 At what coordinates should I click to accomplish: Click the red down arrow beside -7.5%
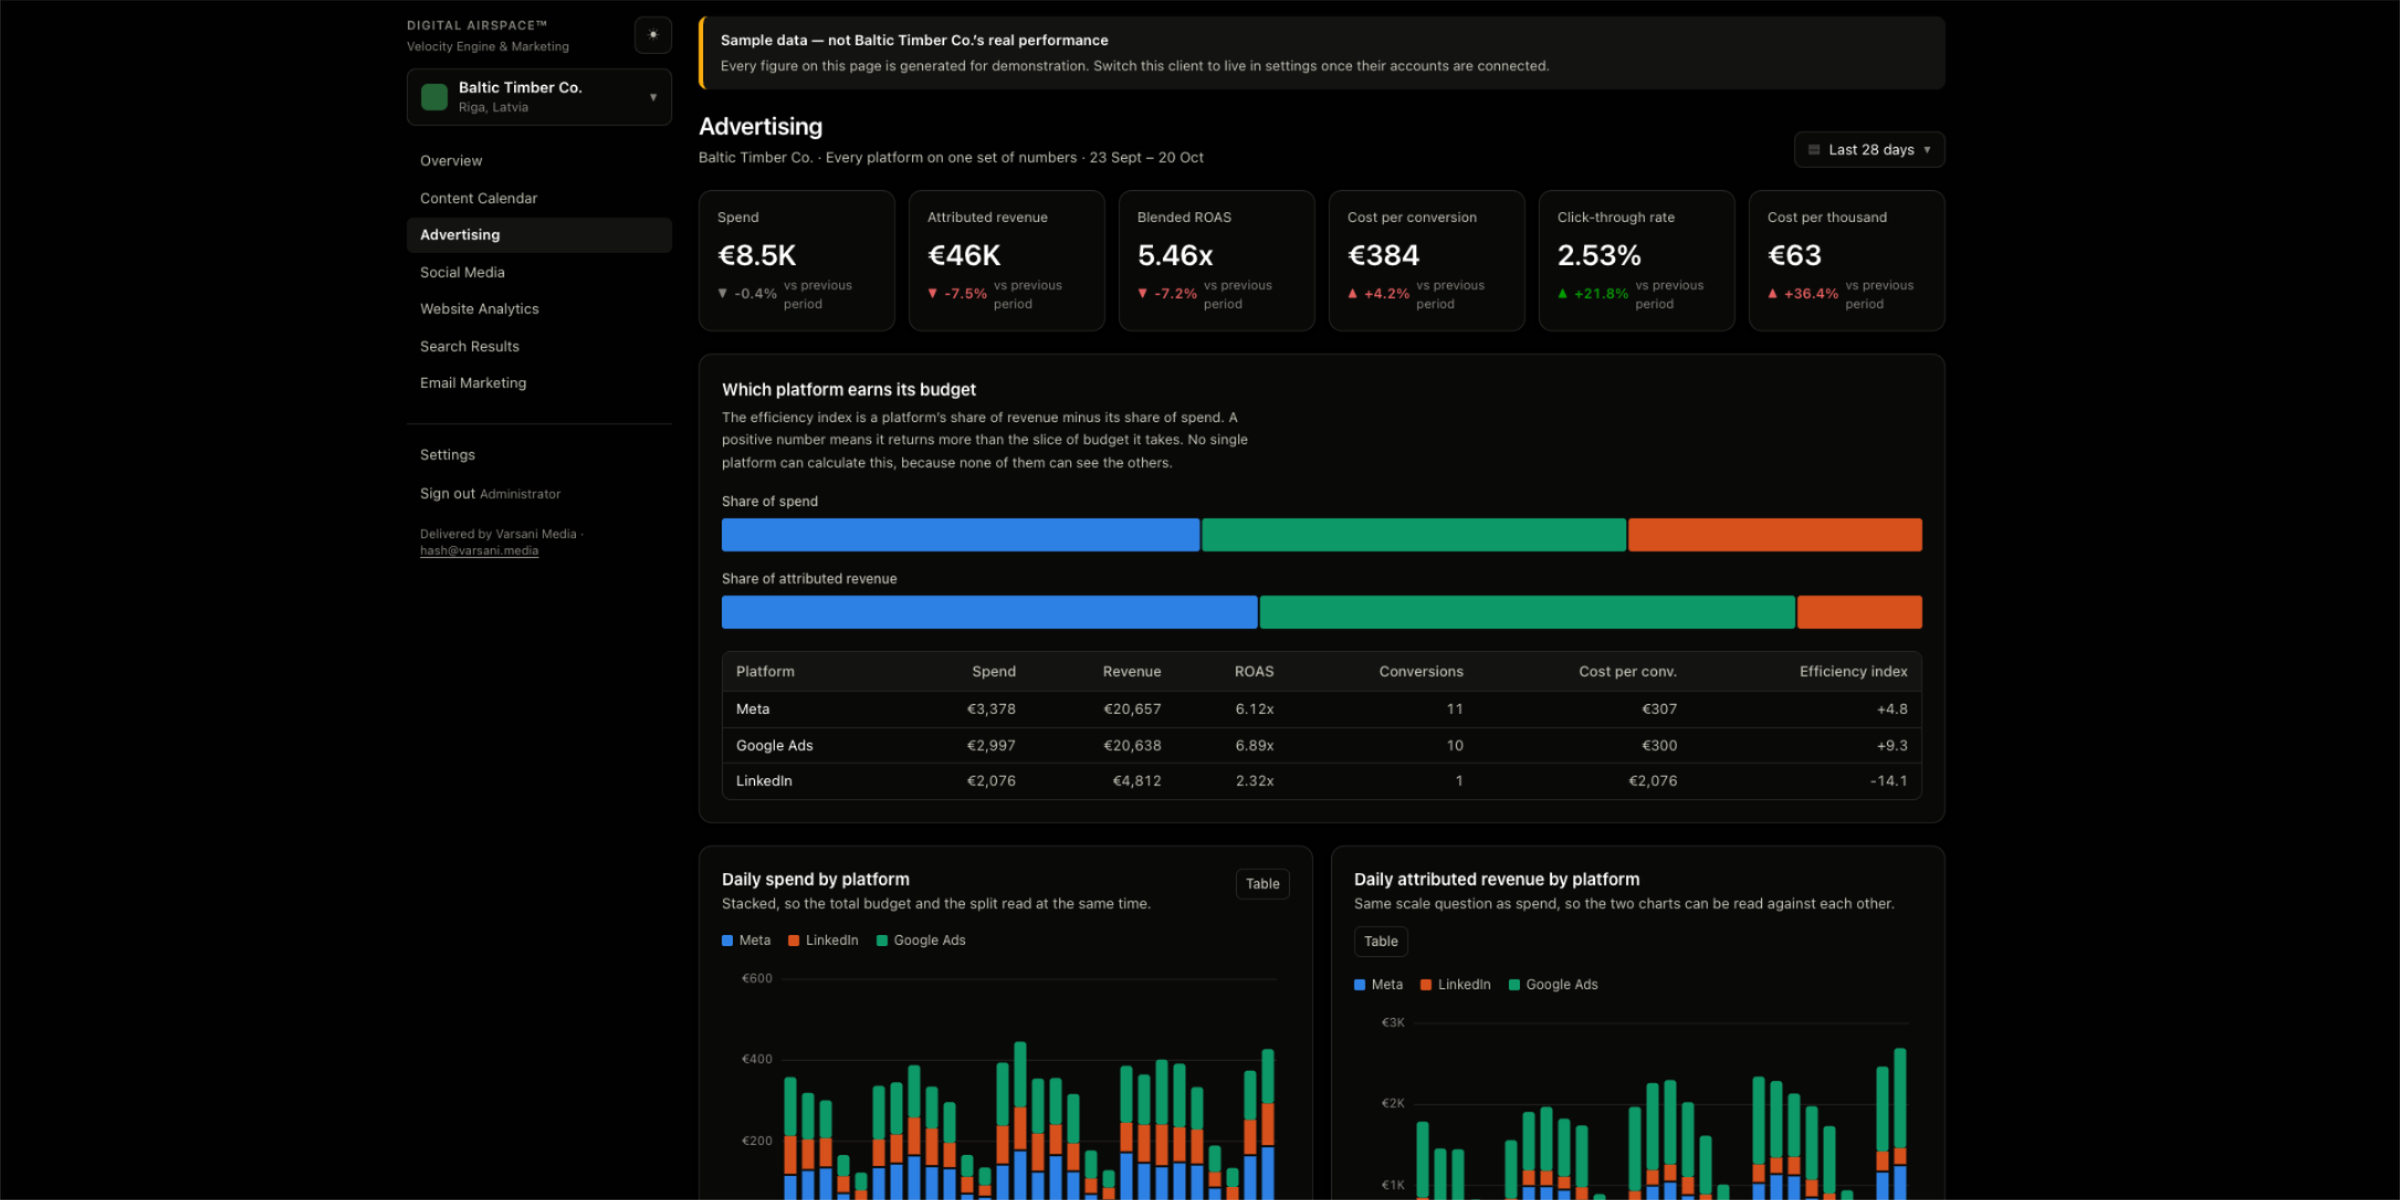click(x=933, y=294)
